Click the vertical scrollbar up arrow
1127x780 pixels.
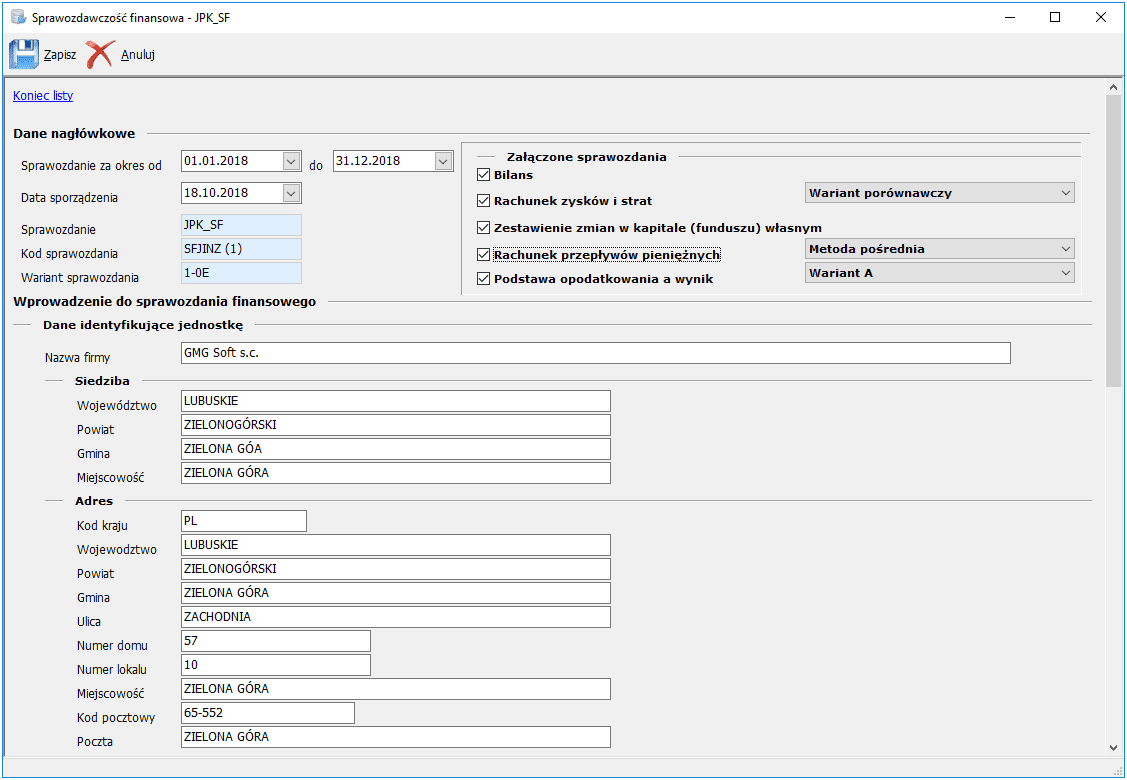pyautogui.click(x=1113, y=87)
